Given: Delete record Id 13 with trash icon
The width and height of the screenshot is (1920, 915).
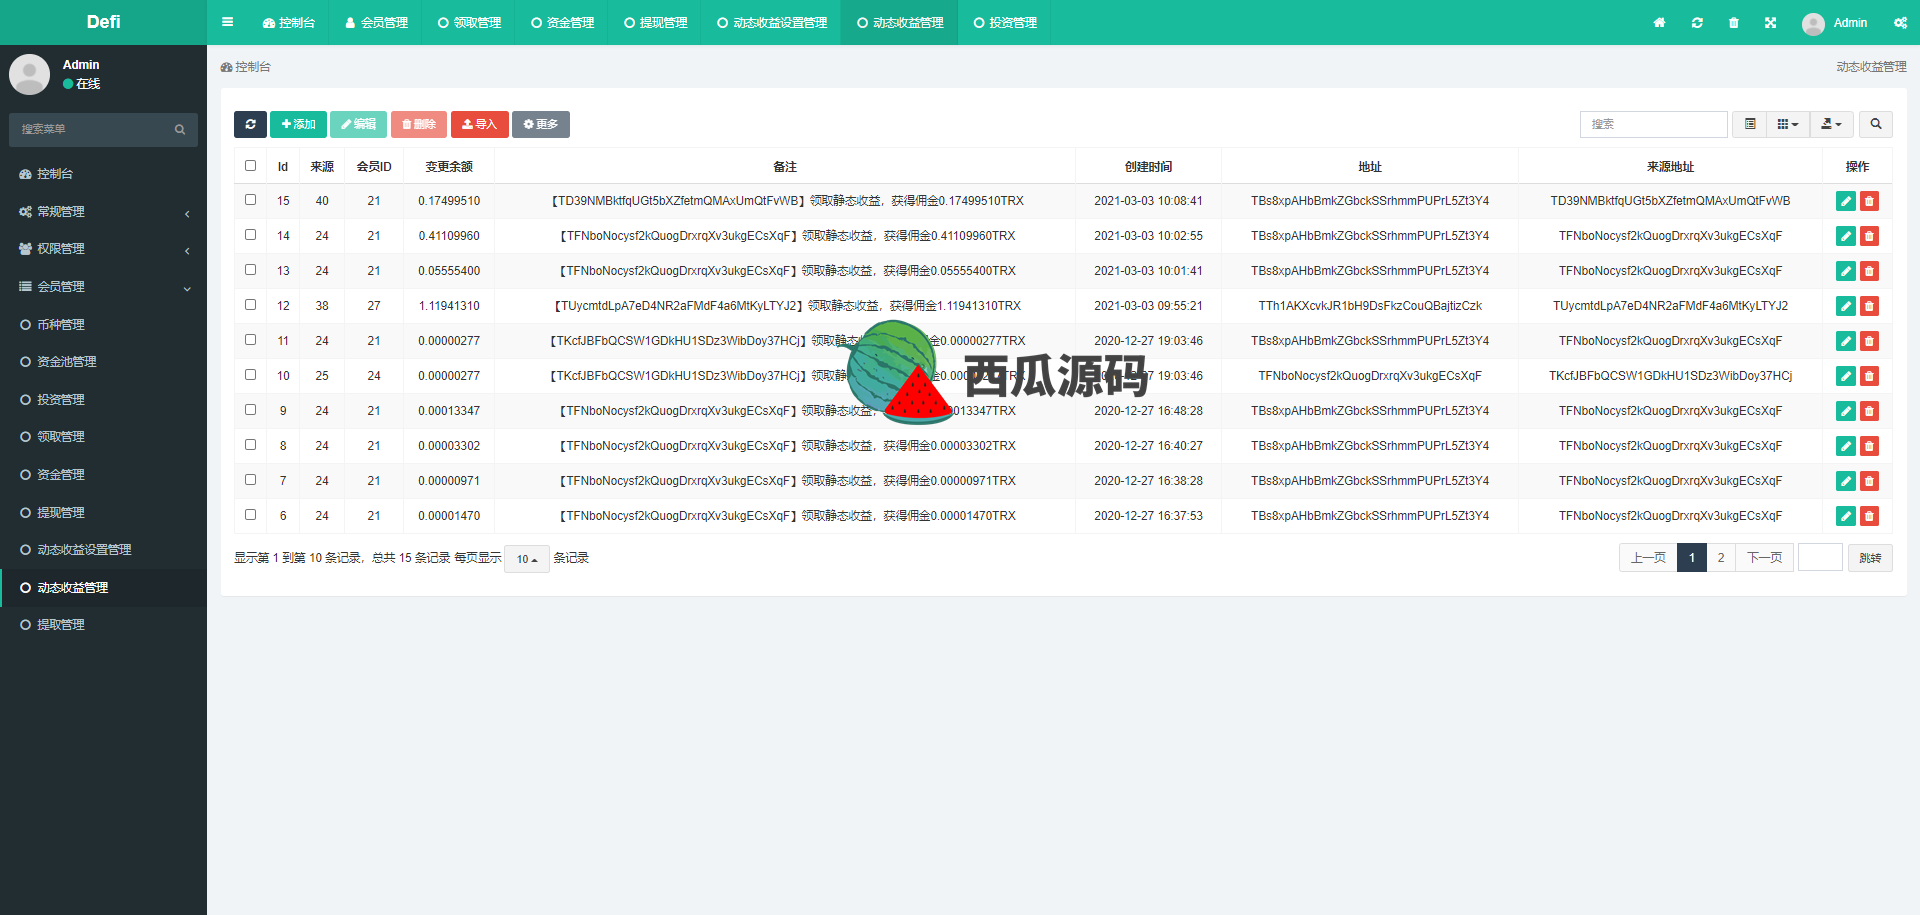Looking at the screenshot, I should tap(1869, 271).
